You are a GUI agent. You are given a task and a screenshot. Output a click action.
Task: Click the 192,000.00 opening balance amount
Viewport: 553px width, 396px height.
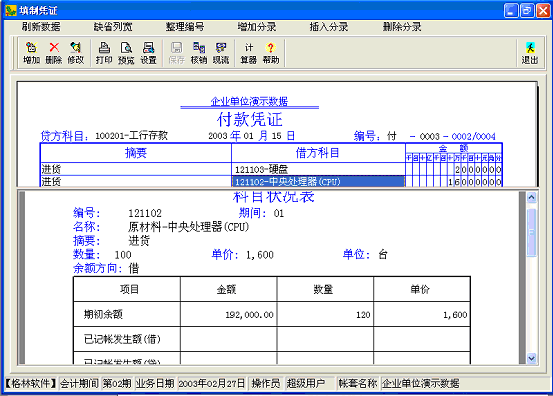[x=249, y=315]
